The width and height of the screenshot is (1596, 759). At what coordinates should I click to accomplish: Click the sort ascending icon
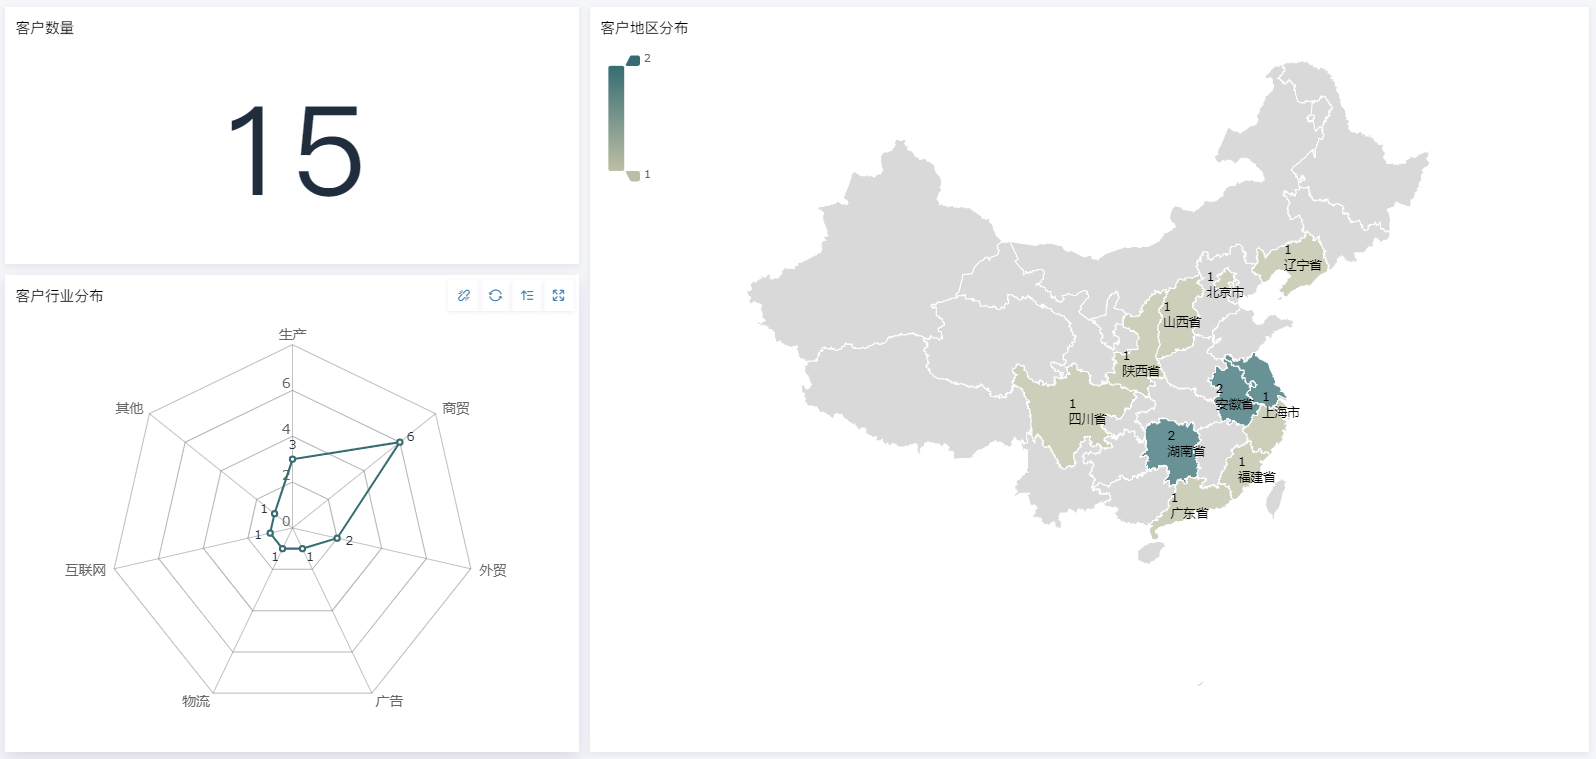527,295
